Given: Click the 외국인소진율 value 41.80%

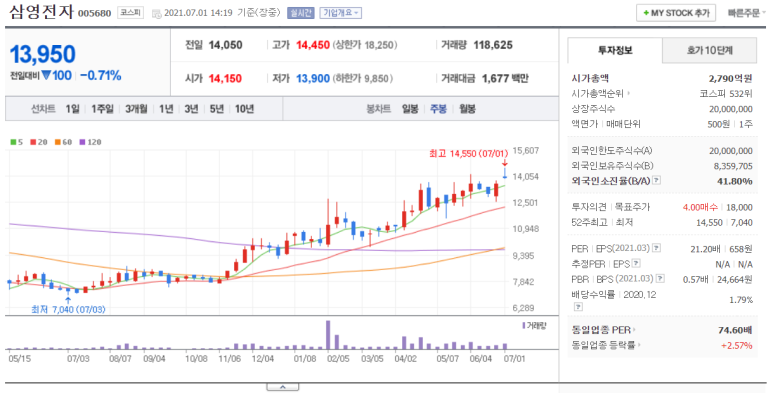Looking at the screenshot, I should point(735,181).
